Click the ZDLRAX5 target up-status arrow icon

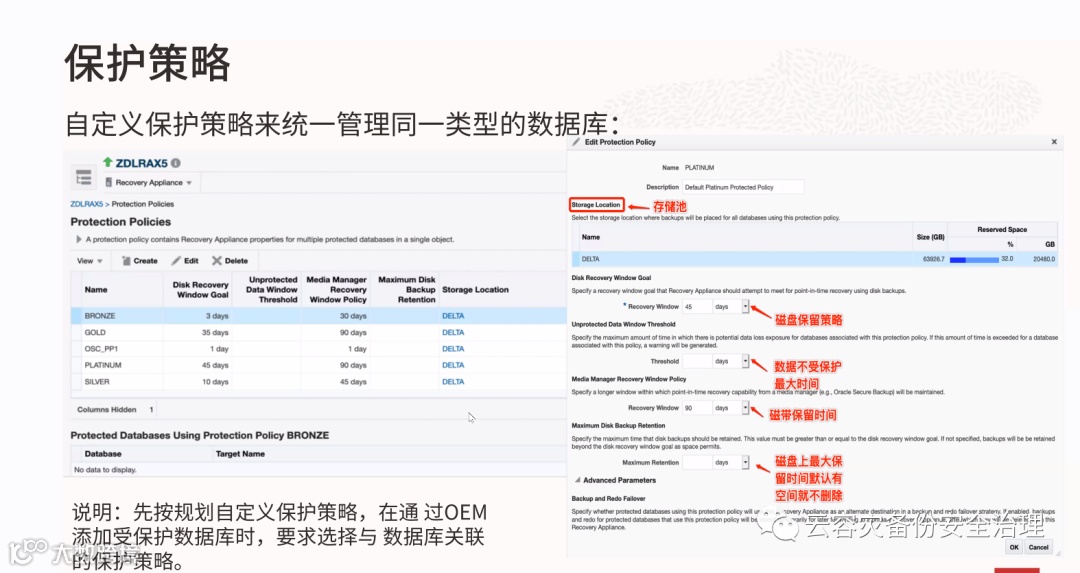coord(107,163)
